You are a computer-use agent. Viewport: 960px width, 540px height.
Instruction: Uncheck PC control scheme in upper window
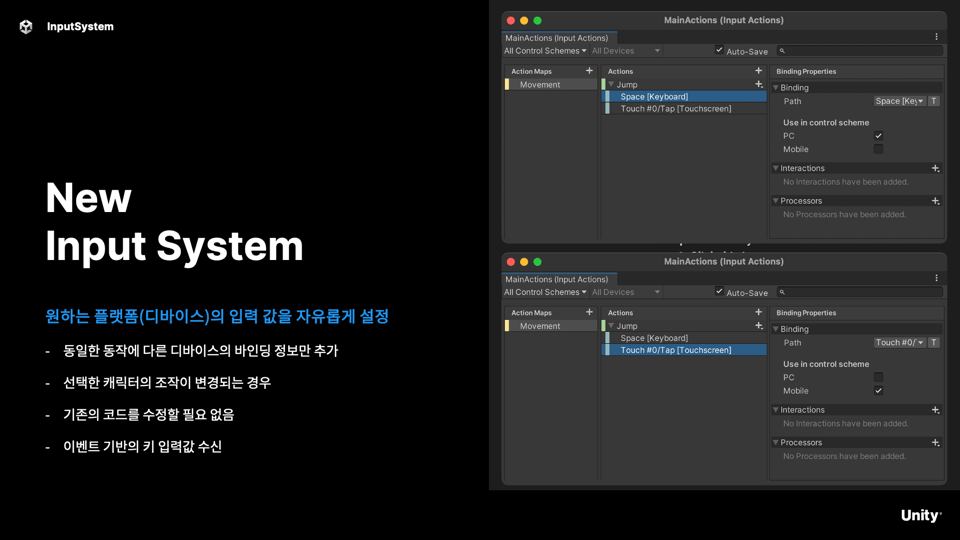point(879,136)
